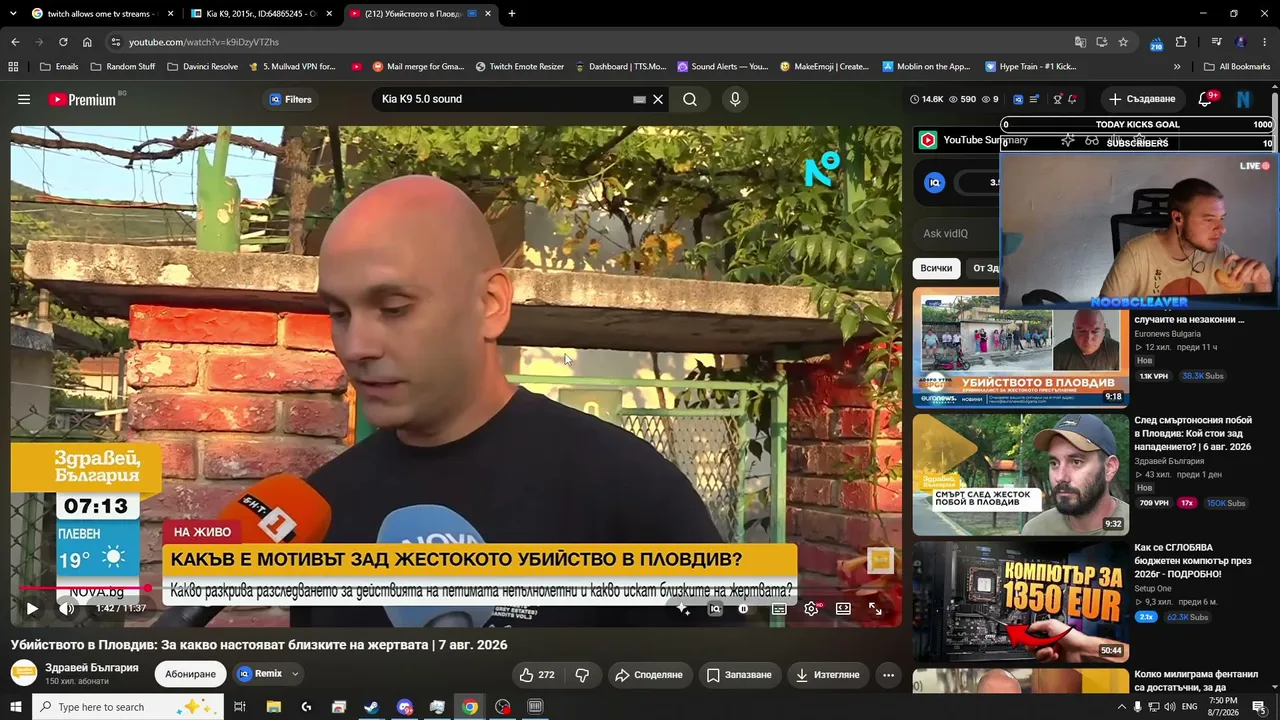The width and height of the screenshot is (1280, 720).
Task: Close the twitch allows one tv streams tab
Action: point(170,14)
